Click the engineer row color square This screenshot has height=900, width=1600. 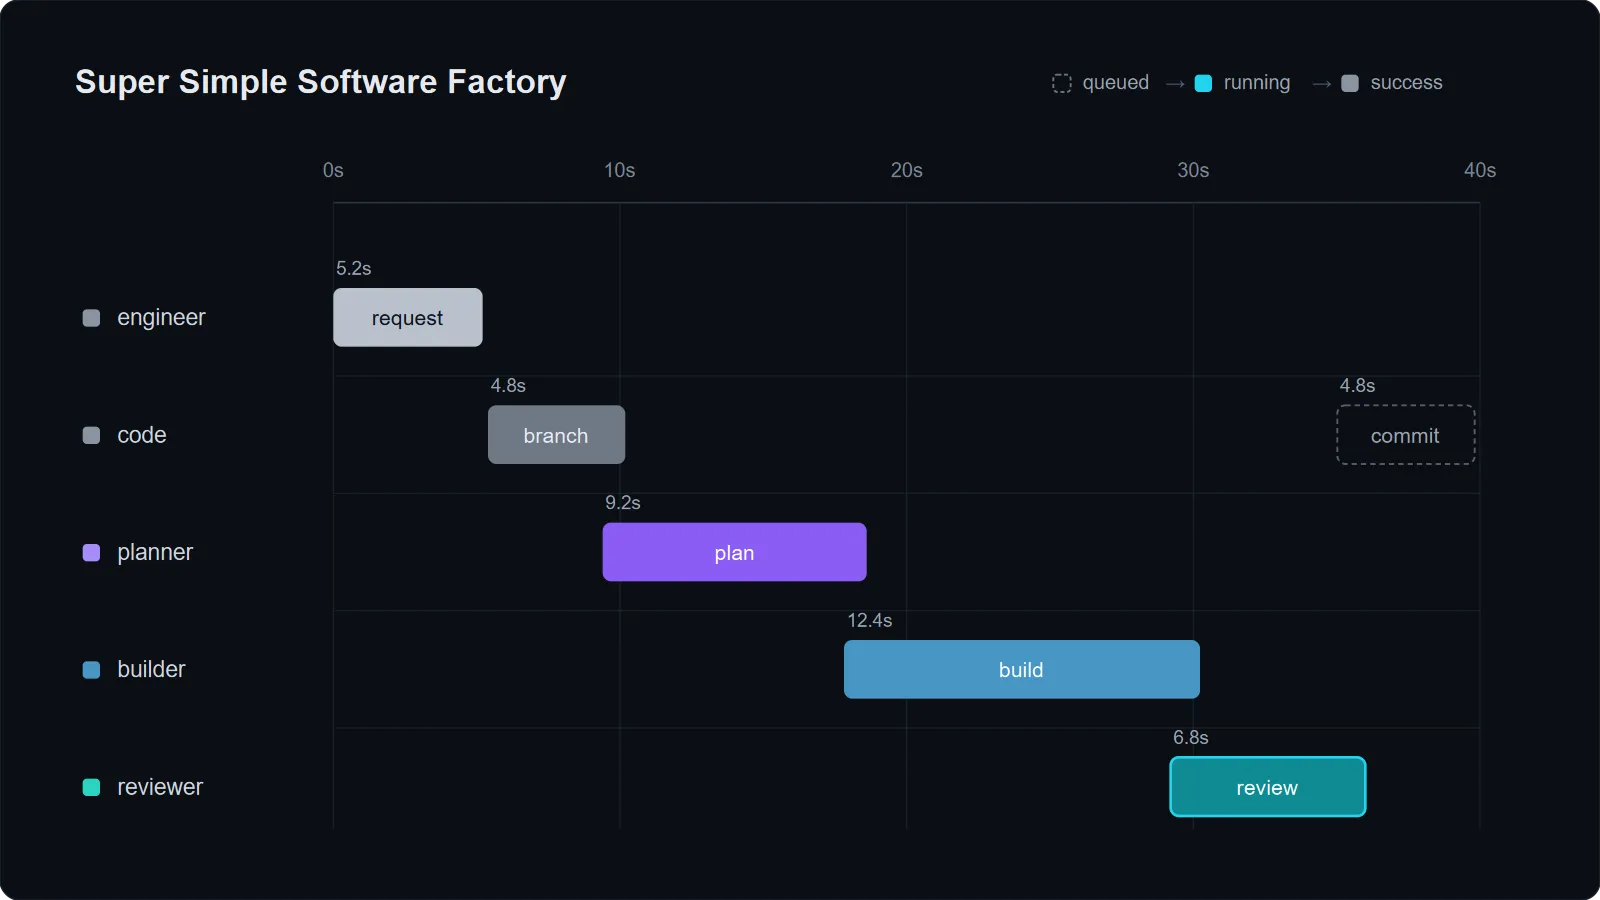click(x=91, y=318)
